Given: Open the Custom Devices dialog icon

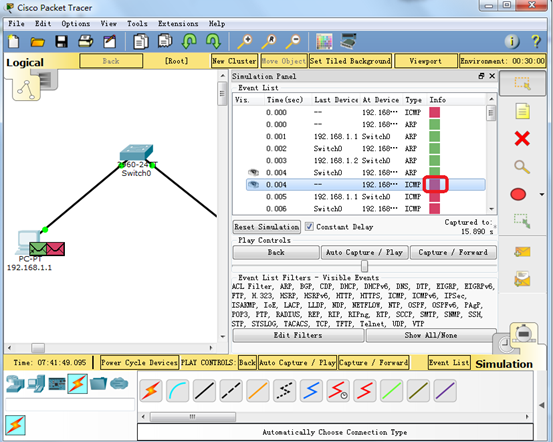Looking at the screenshot, I should coord(348,41).
